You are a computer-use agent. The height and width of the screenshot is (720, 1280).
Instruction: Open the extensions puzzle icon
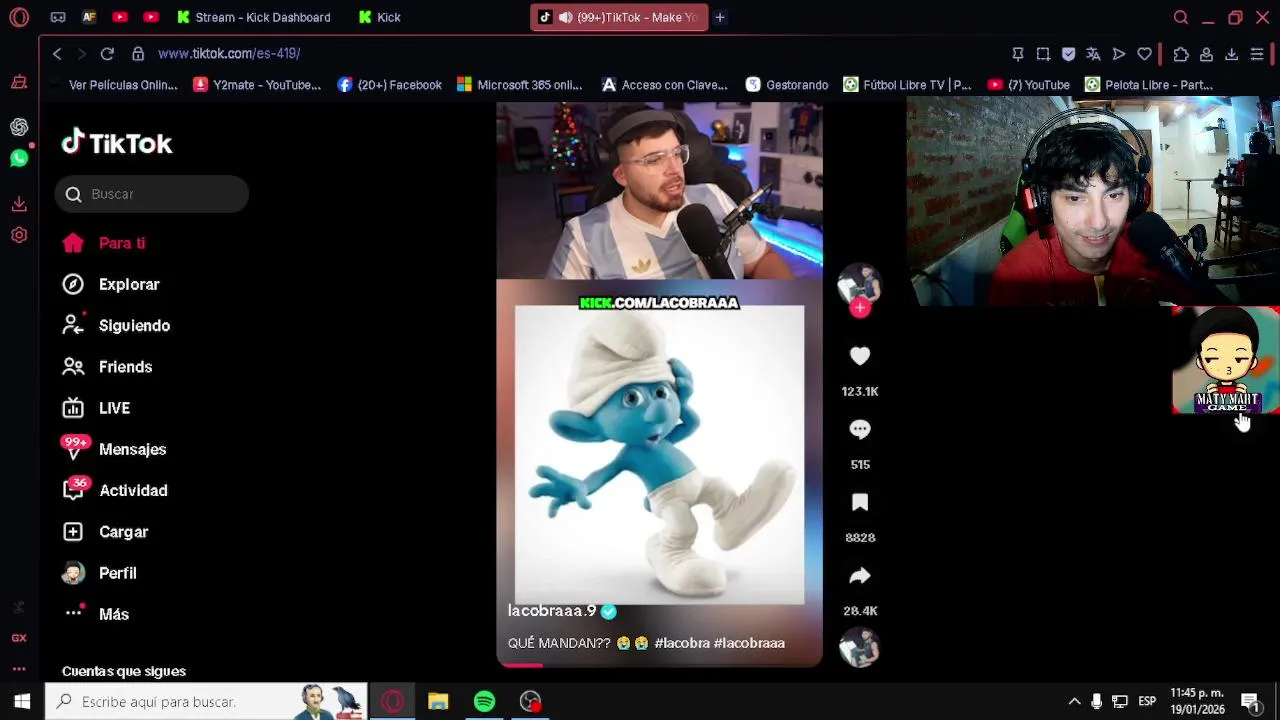[x=1181, y=54]
